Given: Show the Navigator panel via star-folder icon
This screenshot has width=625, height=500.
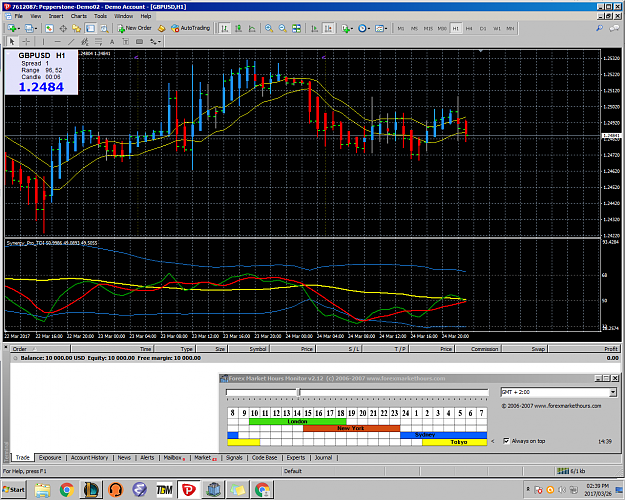Looking at the screenshot, I should (76, 28).
